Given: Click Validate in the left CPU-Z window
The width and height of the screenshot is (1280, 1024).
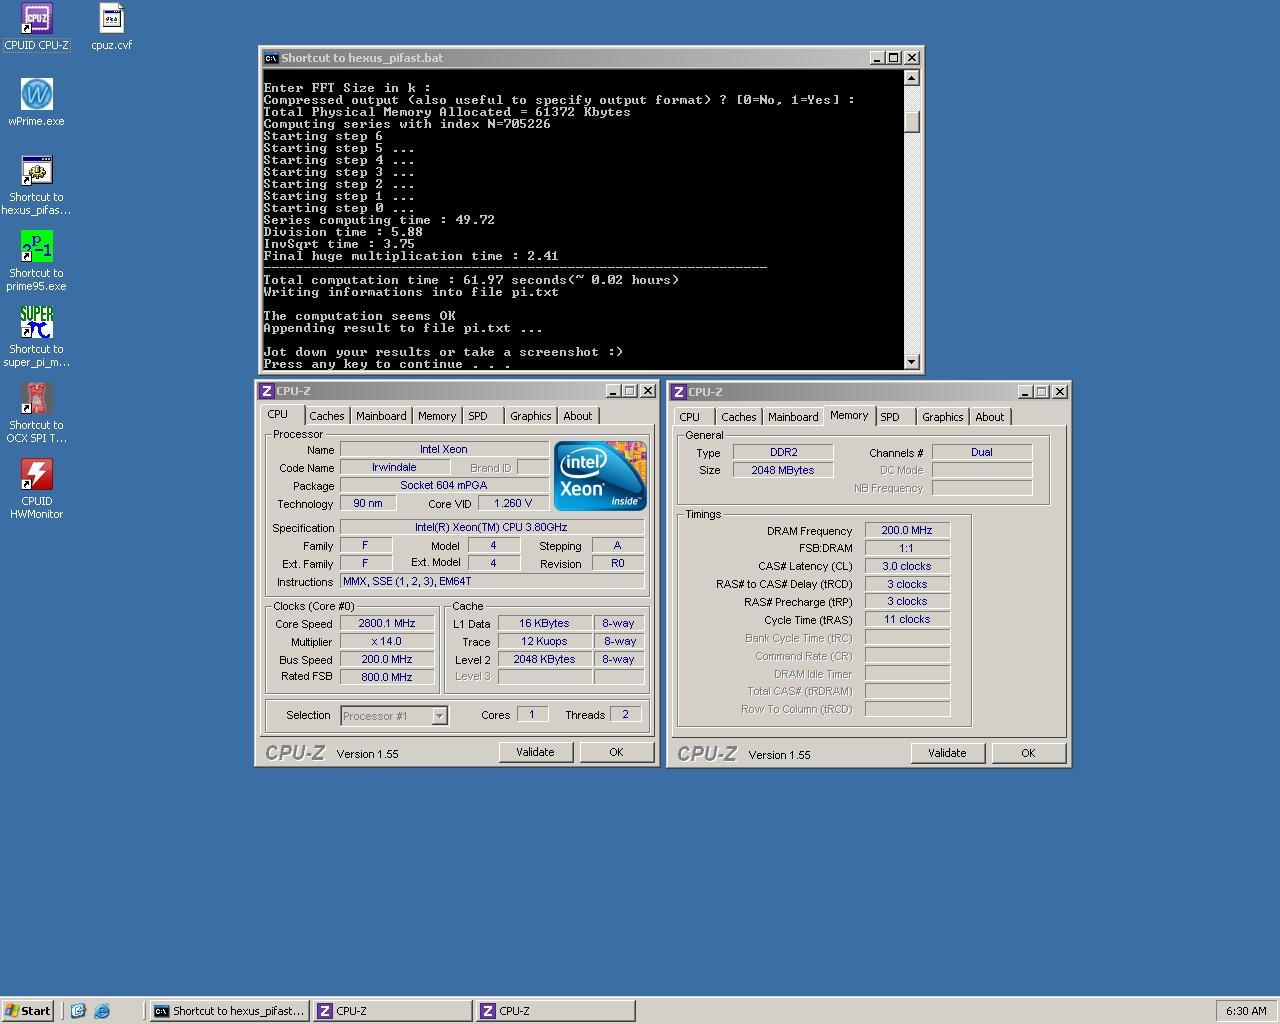Looking at the screenshot, I should click(535, 752).
